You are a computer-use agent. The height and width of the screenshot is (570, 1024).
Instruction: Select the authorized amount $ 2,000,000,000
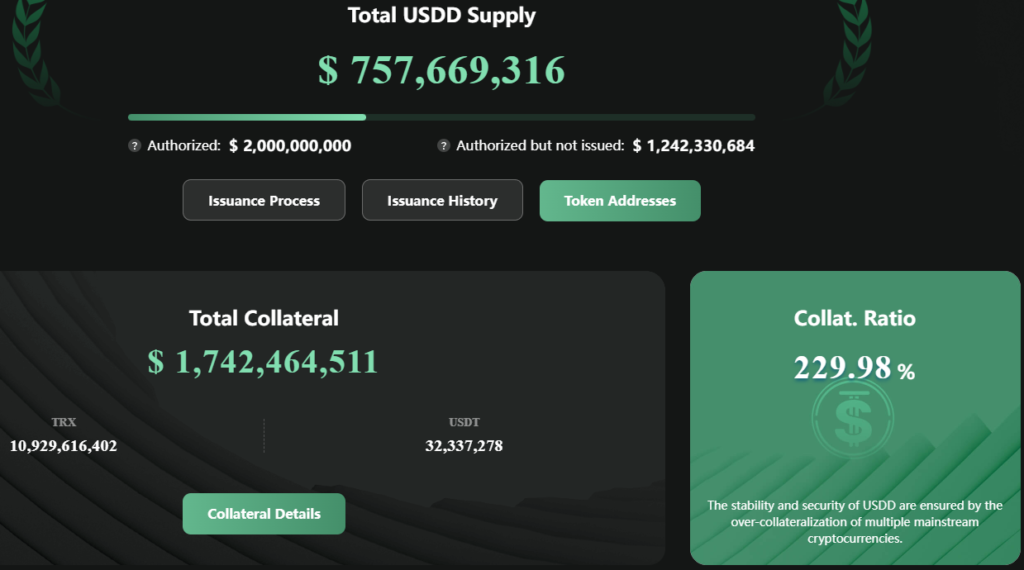pos(290,146)
